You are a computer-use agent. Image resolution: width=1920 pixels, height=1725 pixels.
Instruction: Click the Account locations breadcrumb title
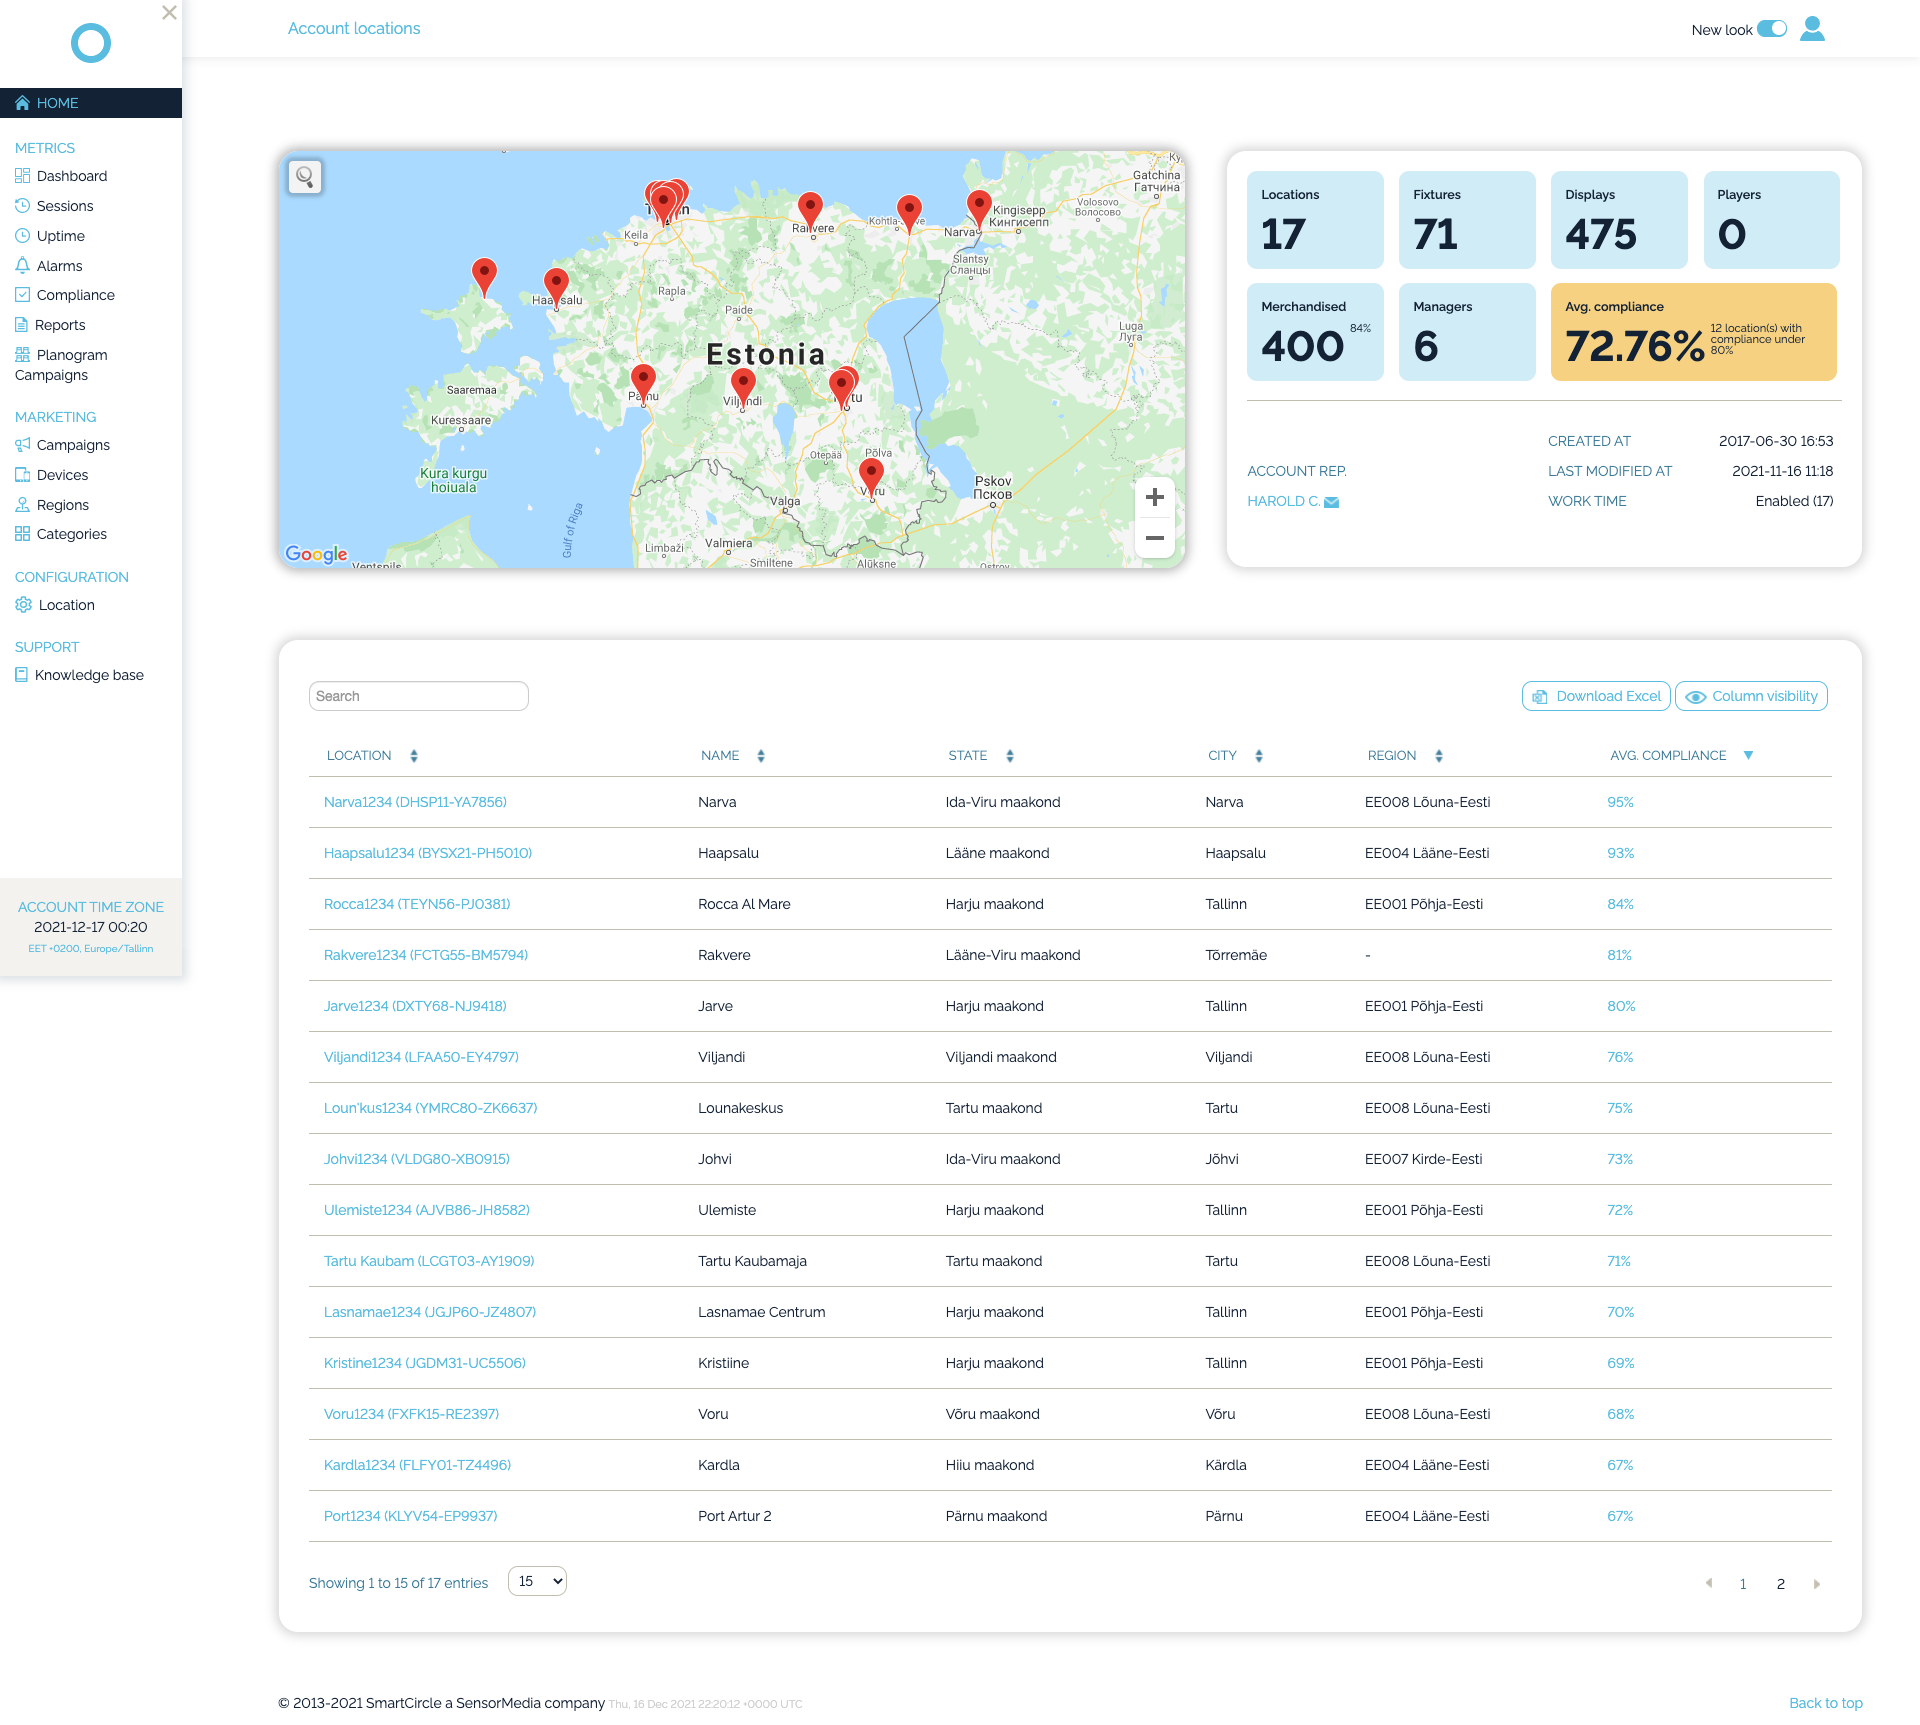[354, 28]
